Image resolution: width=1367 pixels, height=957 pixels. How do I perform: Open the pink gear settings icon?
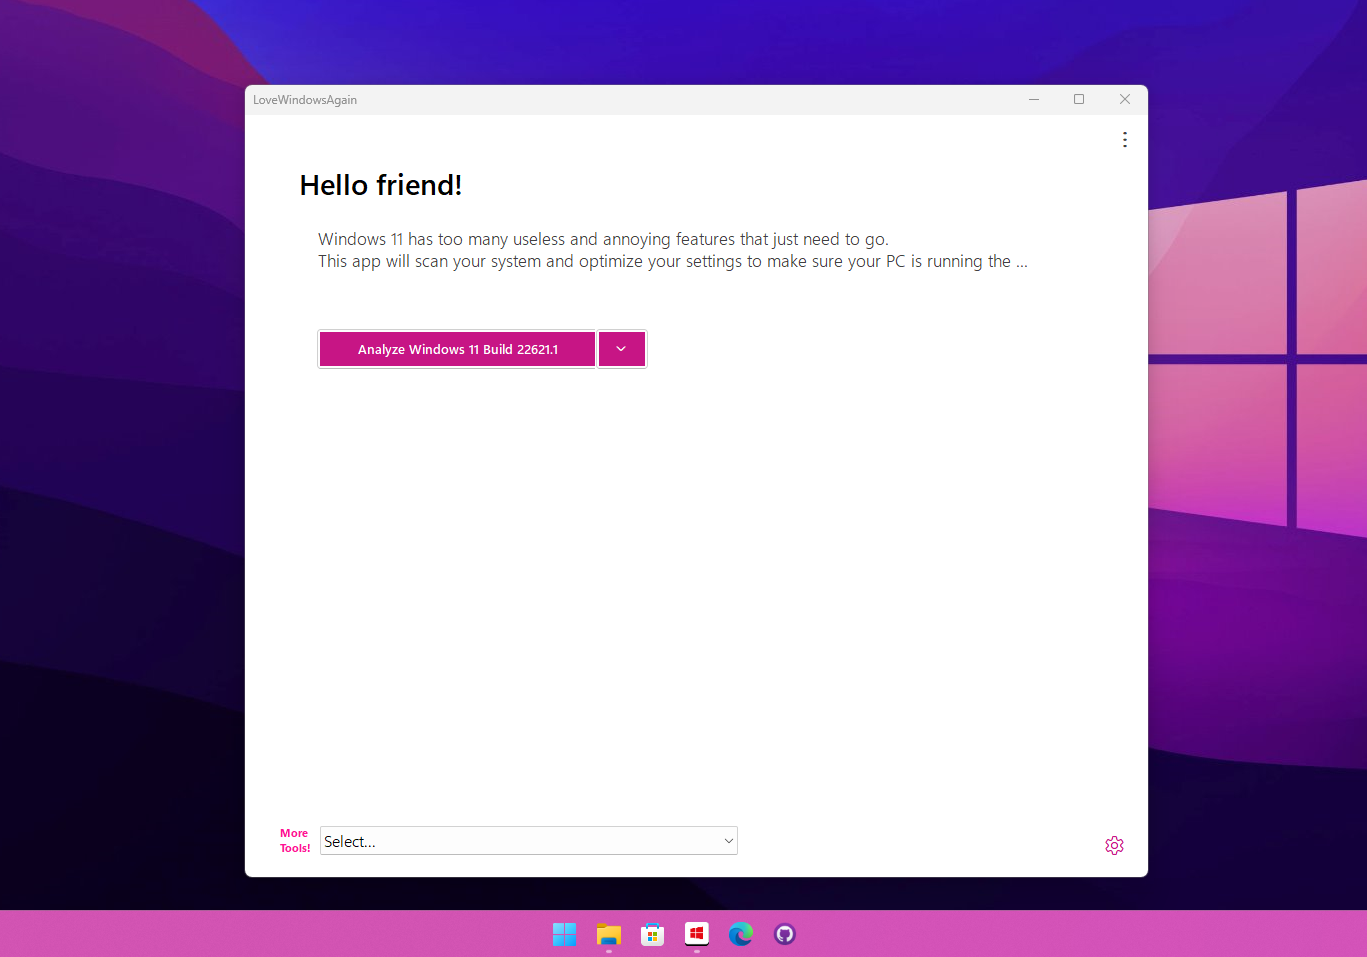tap(1114, 846)
